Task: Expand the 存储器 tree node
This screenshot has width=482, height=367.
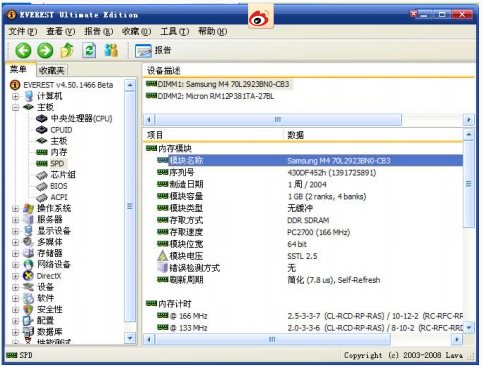Action: click(15, 253)
